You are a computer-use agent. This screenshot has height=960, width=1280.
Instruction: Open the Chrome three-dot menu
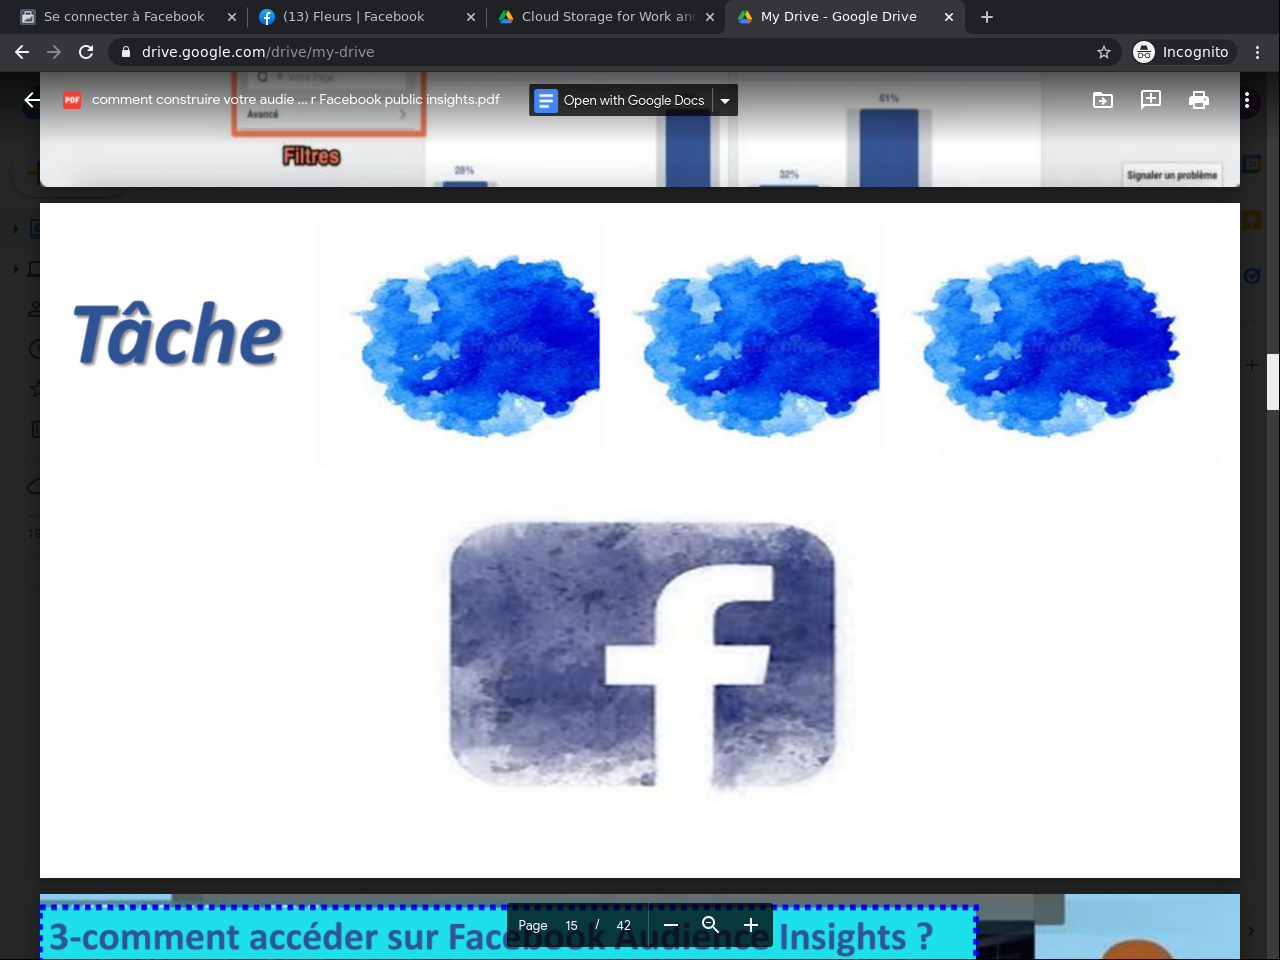click(x=1258, y=52)
